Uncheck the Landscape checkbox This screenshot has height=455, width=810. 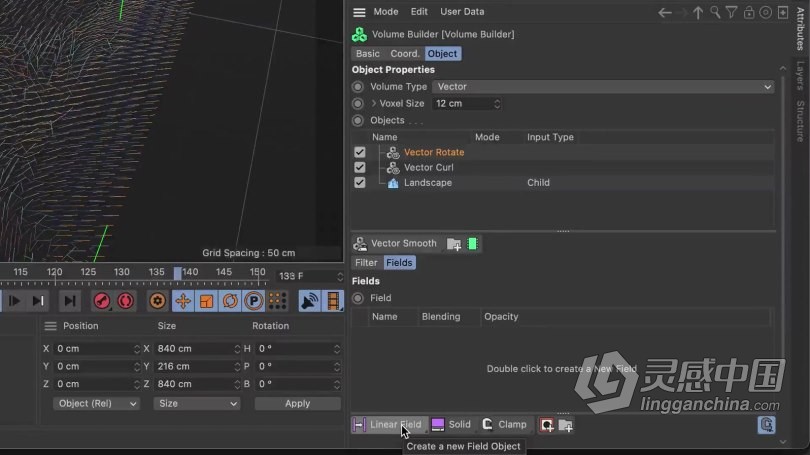pos(360,183)
